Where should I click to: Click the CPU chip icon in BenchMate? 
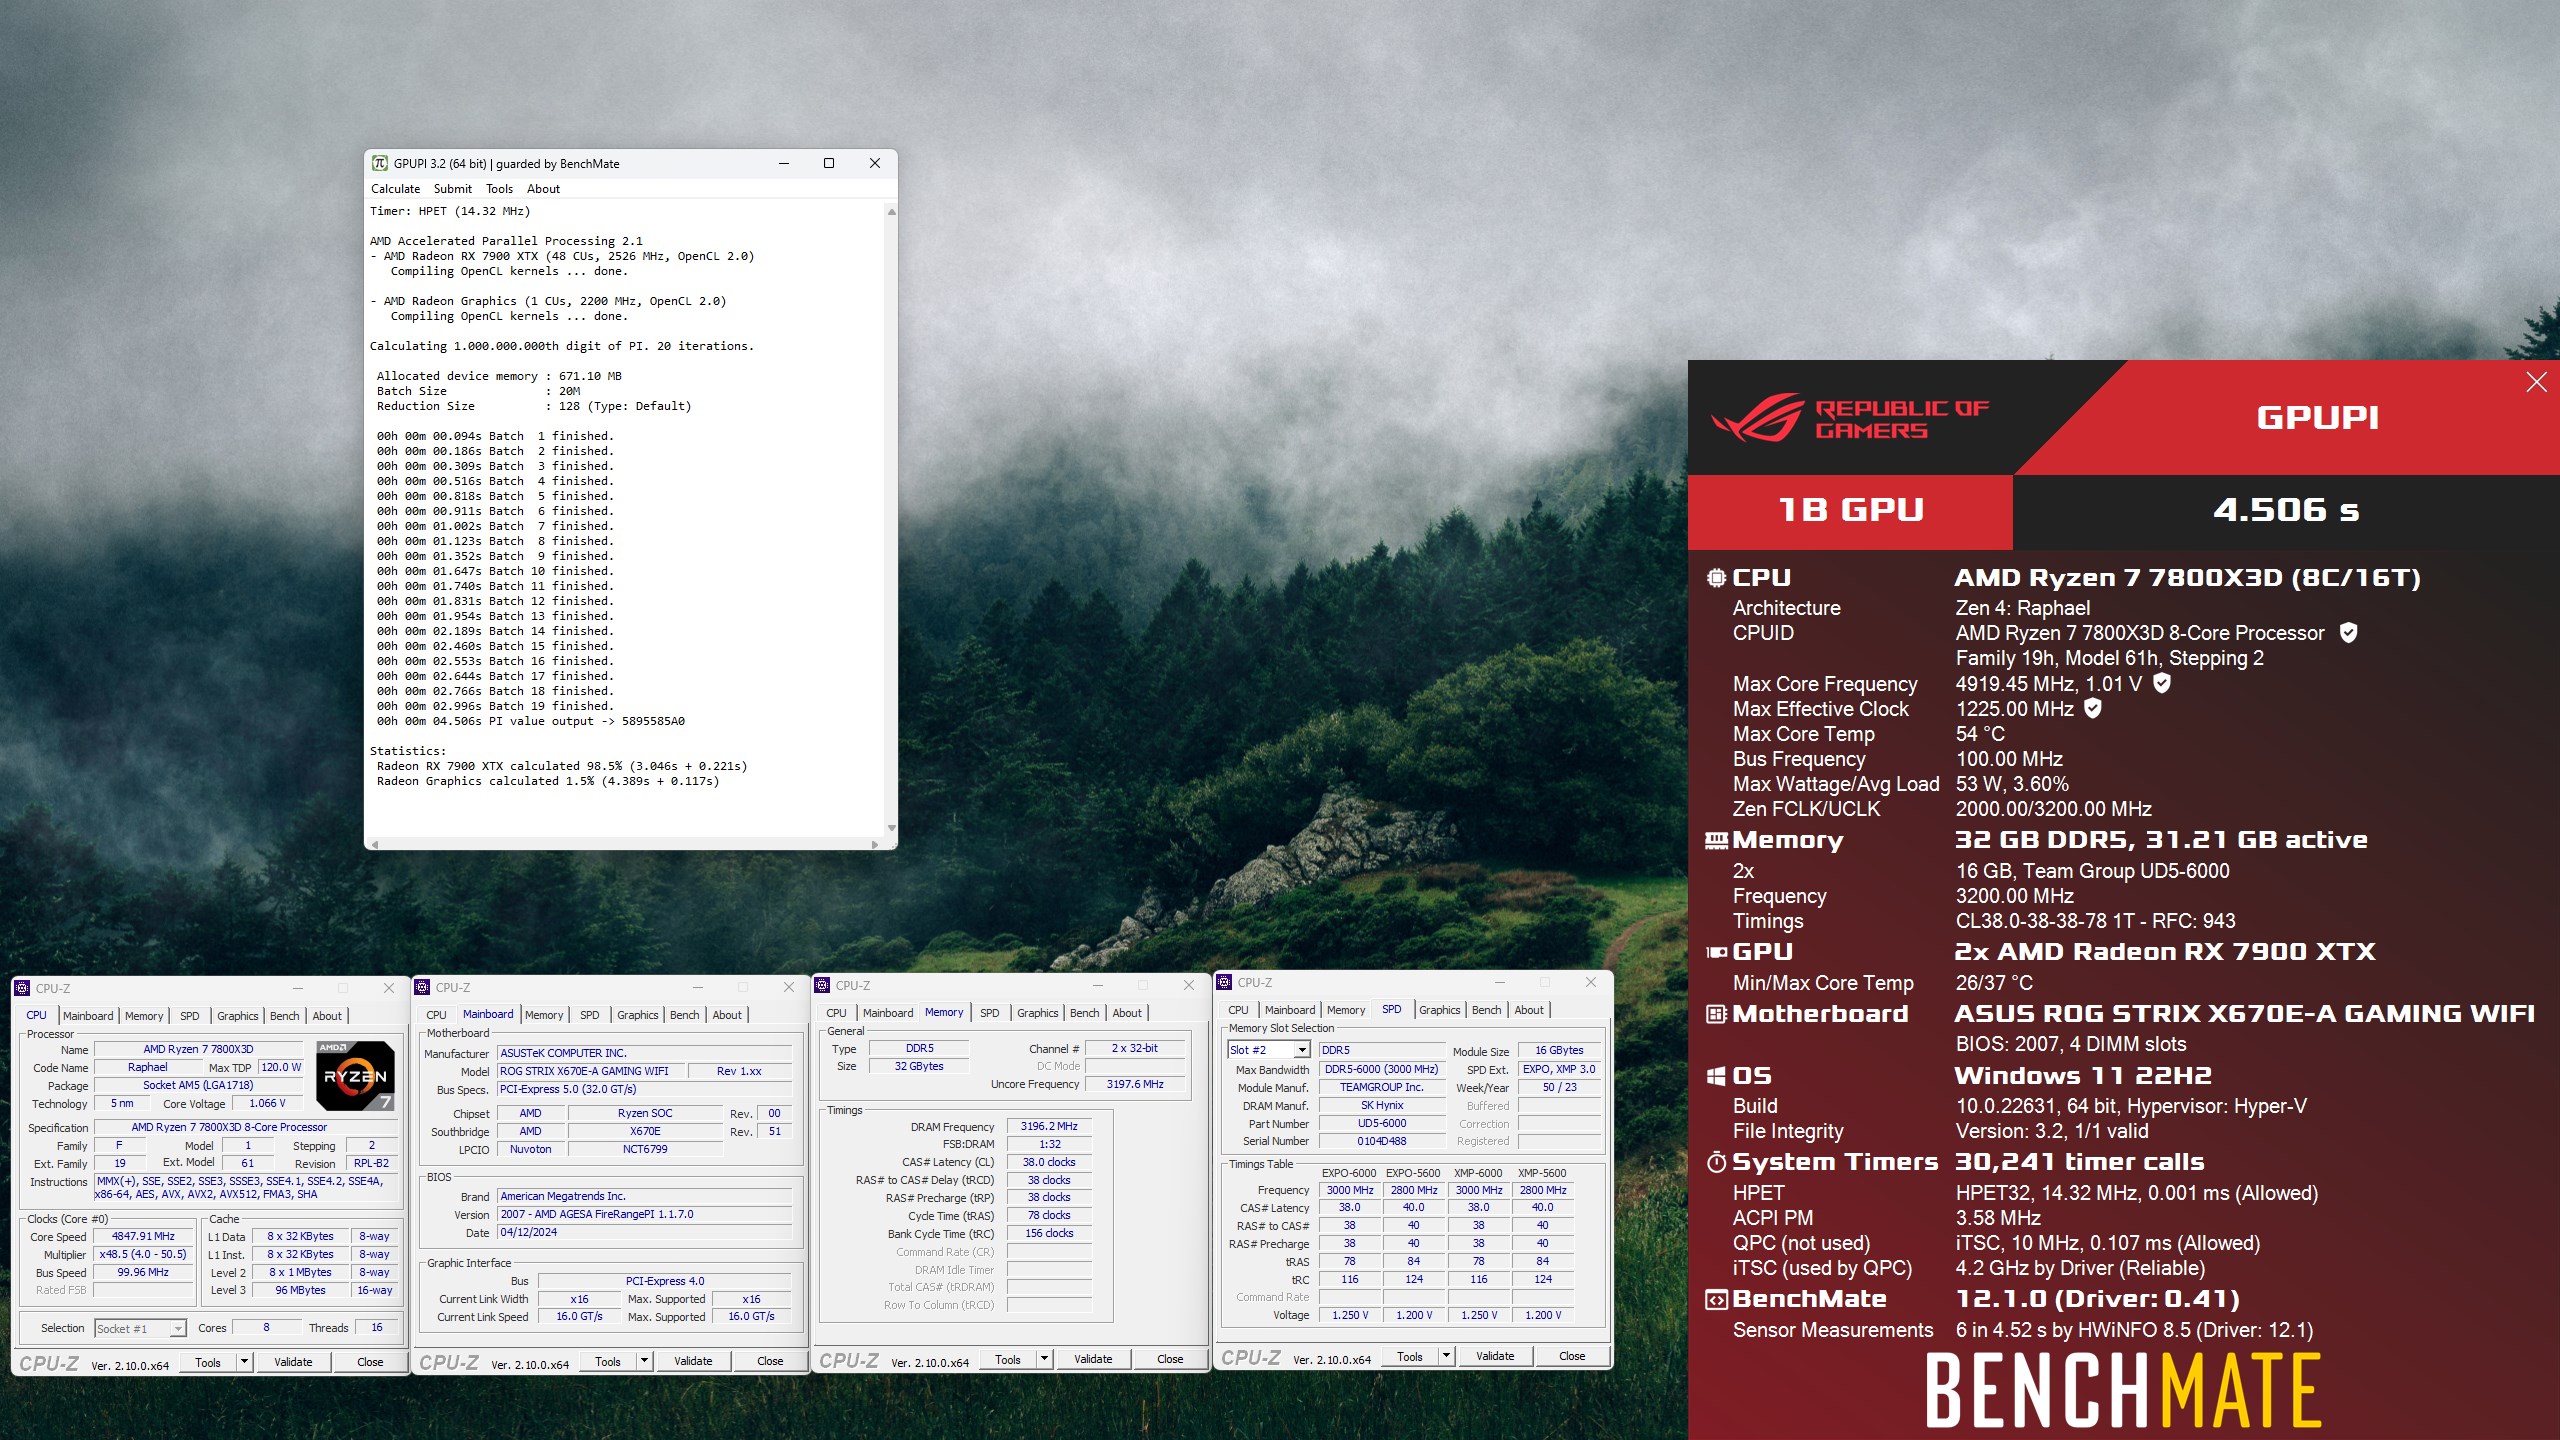pos(1716,578)
